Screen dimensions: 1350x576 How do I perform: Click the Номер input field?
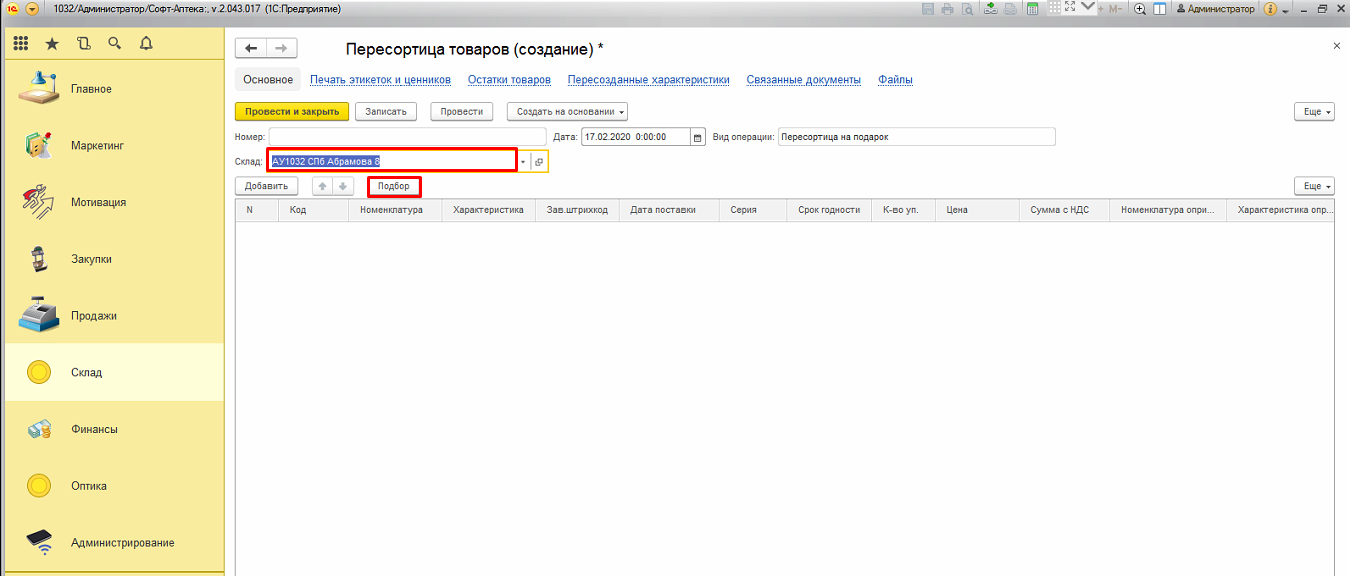407,137
